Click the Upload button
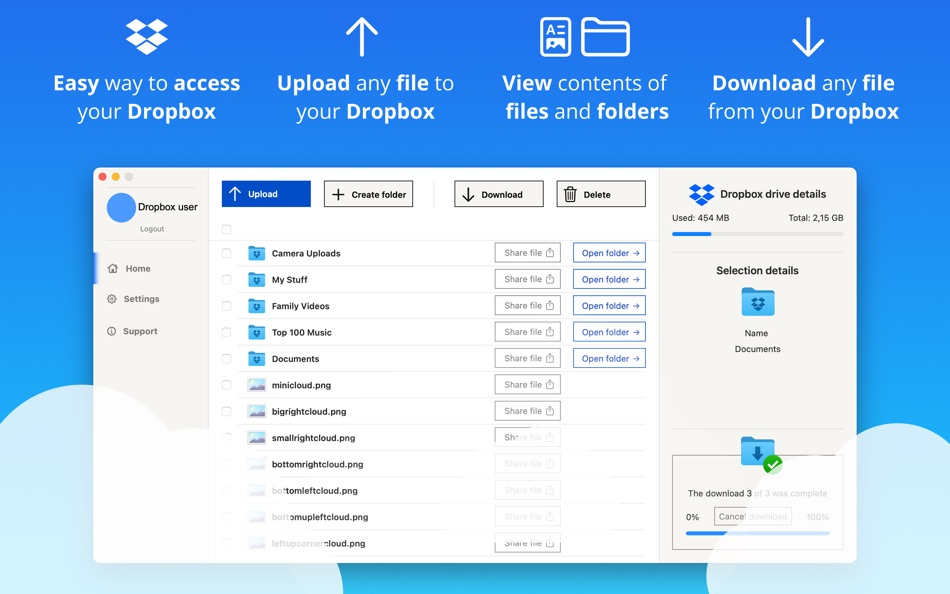 pos(266,194)
